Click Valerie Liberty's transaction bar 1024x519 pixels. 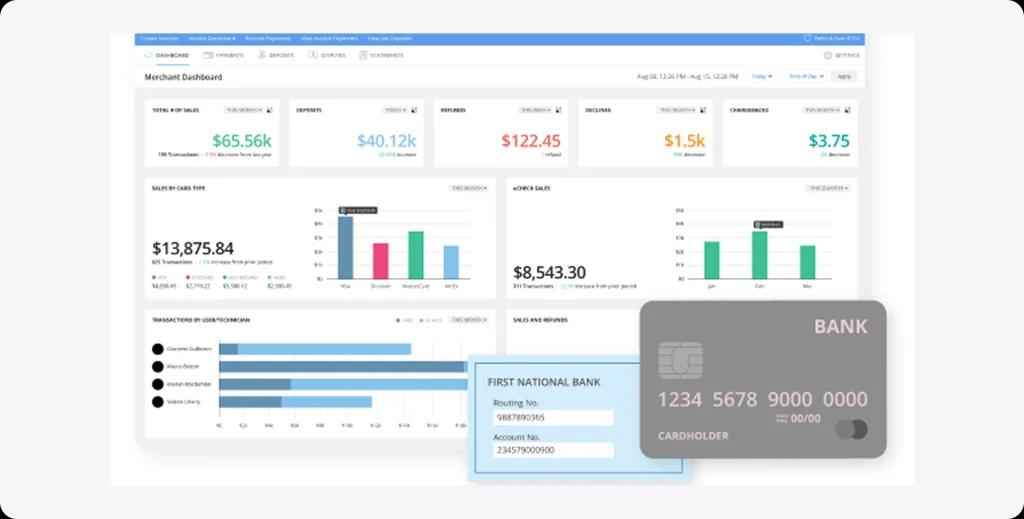click(x=295, y=402)
